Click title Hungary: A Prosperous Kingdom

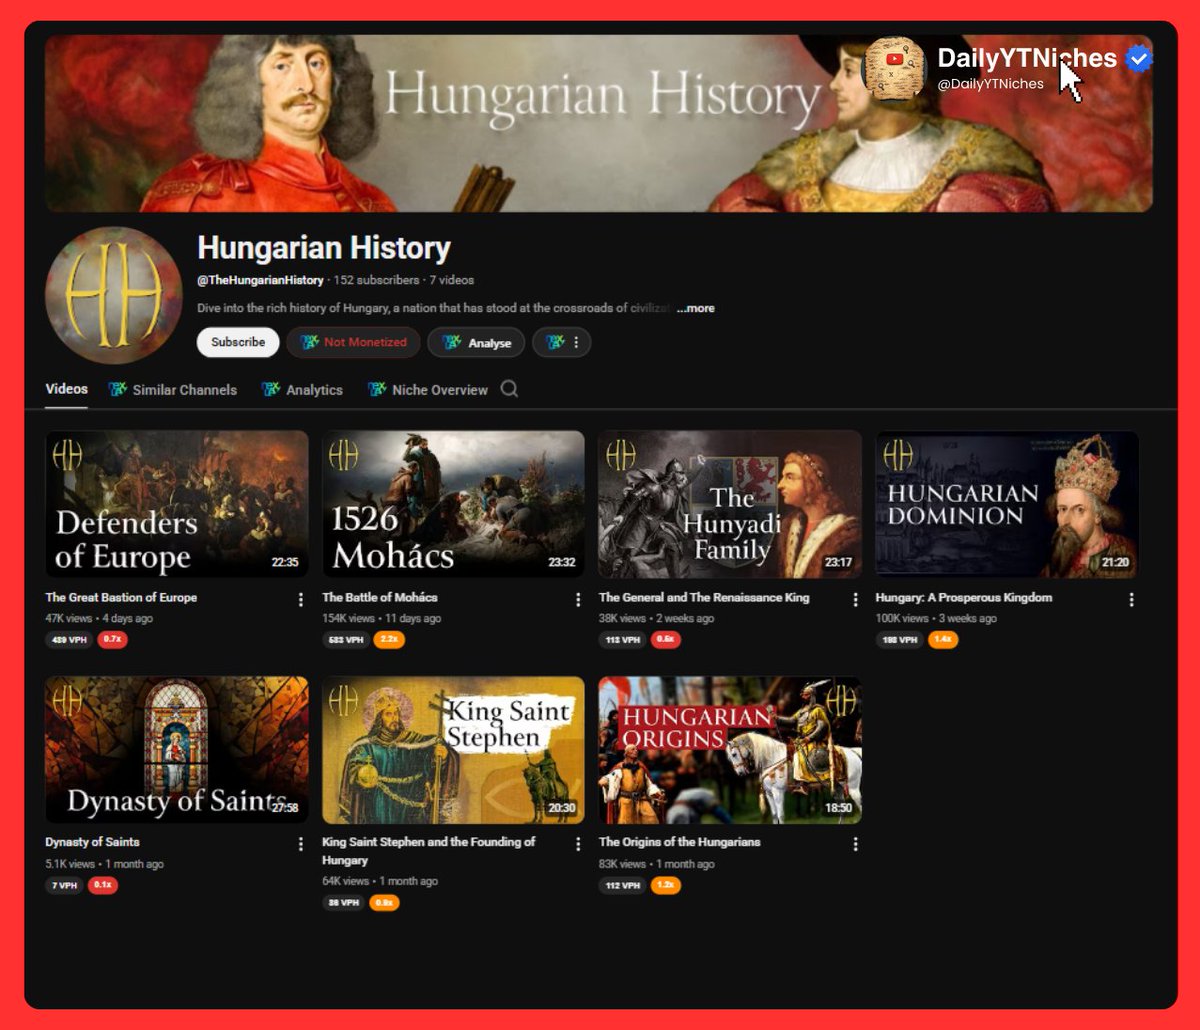pos(963,598)
